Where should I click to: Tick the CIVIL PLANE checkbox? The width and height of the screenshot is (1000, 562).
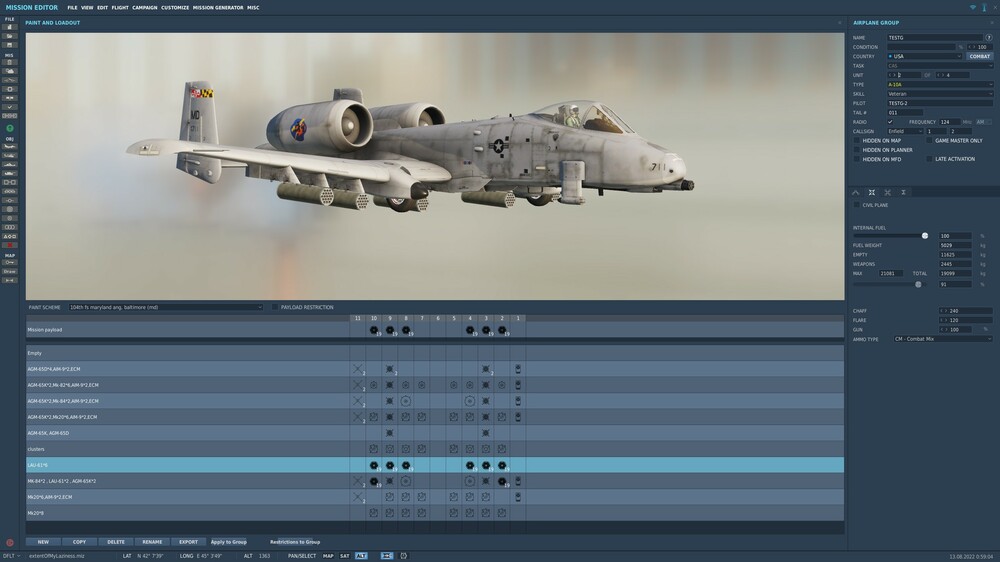pyautogui.click(x=857, y=205)
